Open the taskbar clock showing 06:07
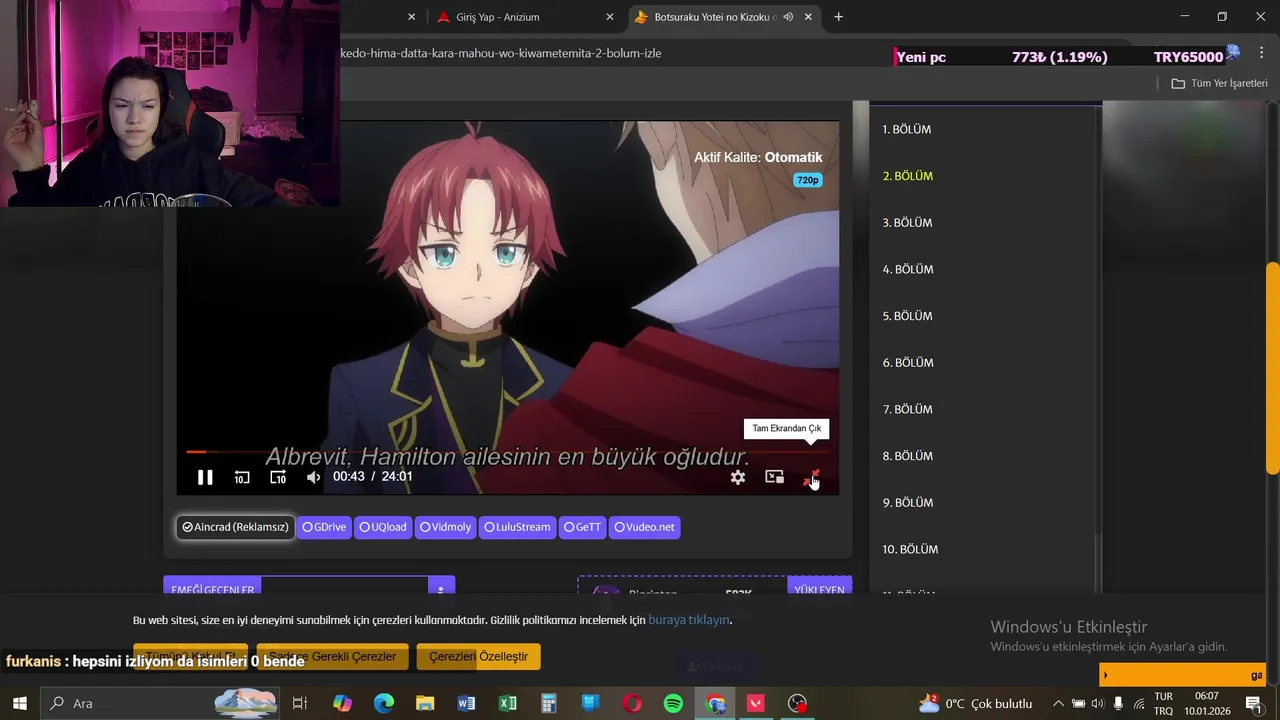Screen dimensions: 1280x720 [1206, 703]
